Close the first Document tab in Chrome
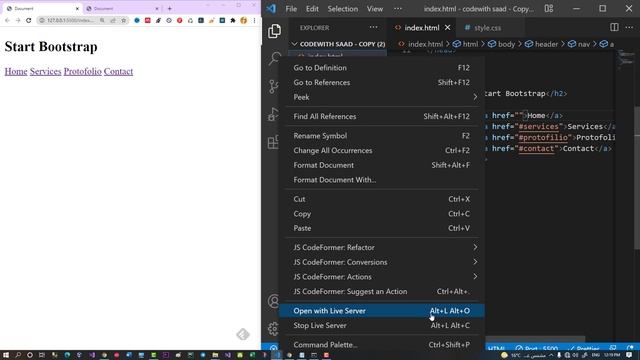 77,9
